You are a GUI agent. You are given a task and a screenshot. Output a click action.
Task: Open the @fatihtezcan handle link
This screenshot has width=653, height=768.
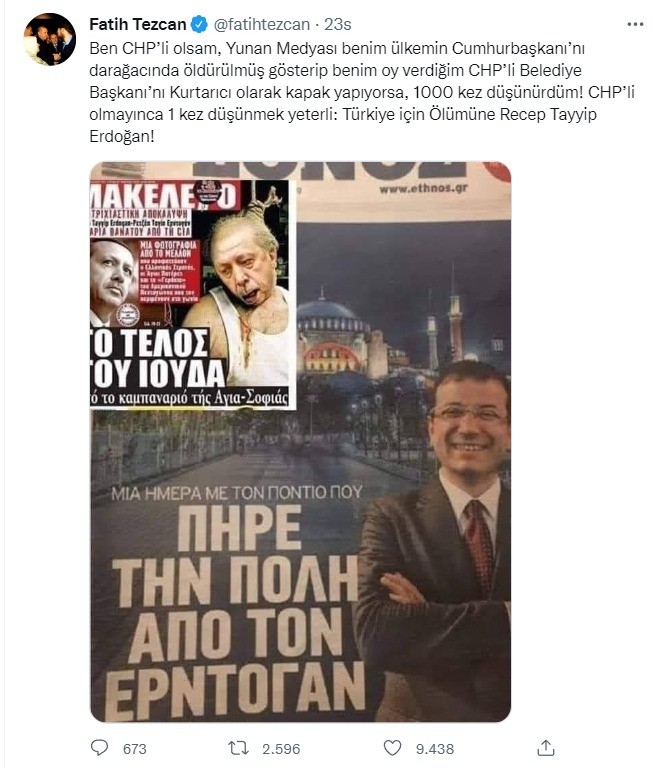[262, 24]
